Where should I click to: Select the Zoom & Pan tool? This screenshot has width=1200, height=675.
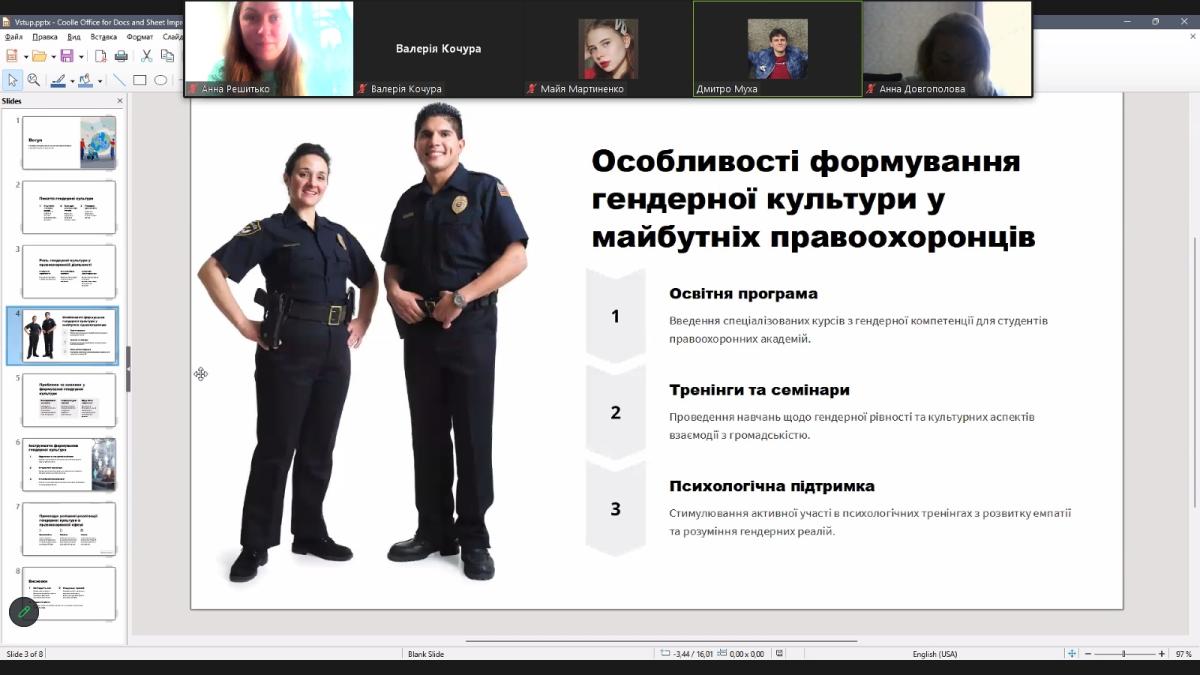(x=34, y=80)
